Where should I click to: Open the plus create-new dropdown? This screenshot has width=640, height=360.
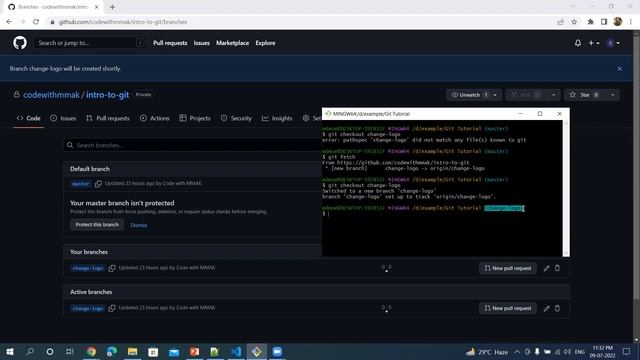[x=593, y=43]
